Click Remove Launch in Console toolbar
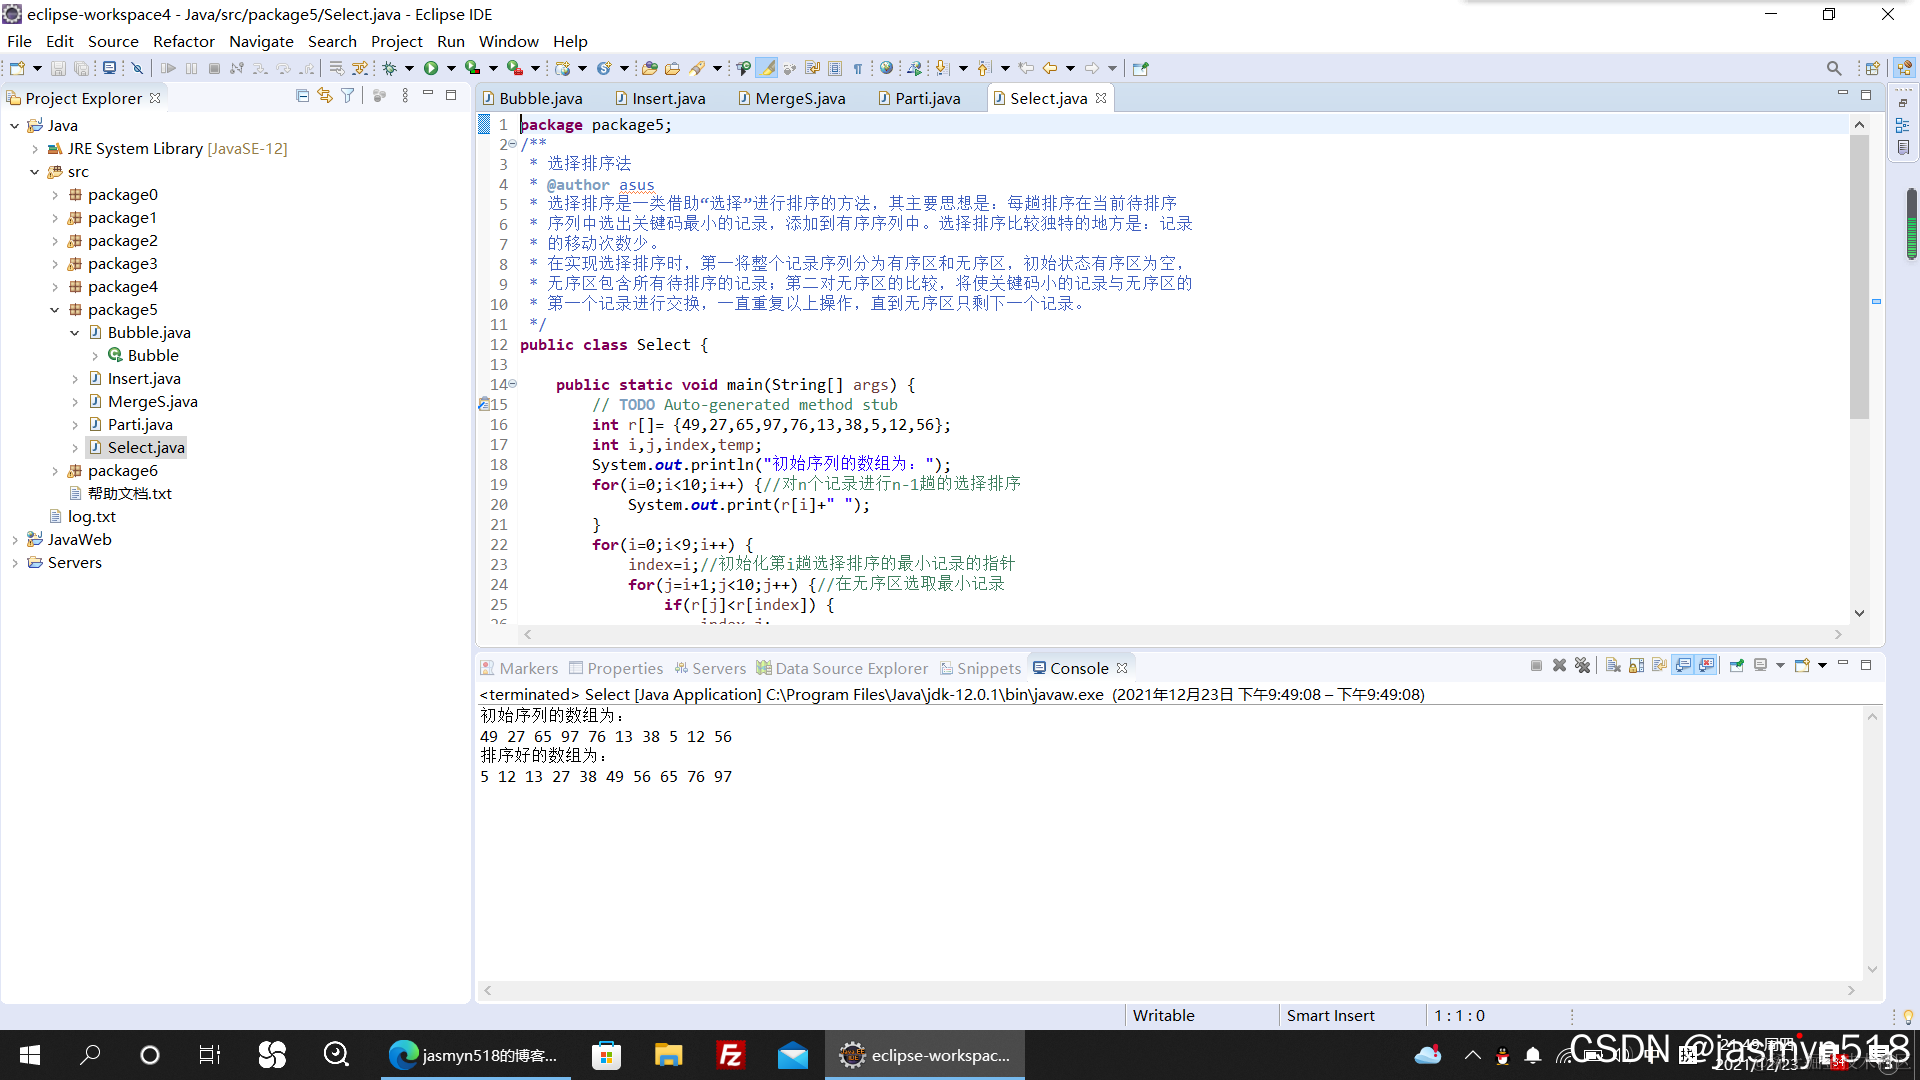The width and height of the screenshot is (1920, 1080). tap(1559, 666)
